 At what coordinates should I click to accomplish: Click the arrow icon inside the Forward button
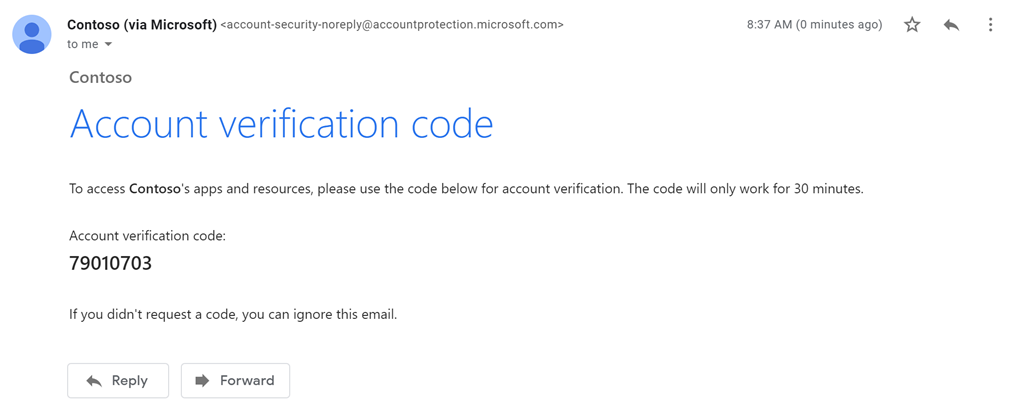click(x=202, y=381)
